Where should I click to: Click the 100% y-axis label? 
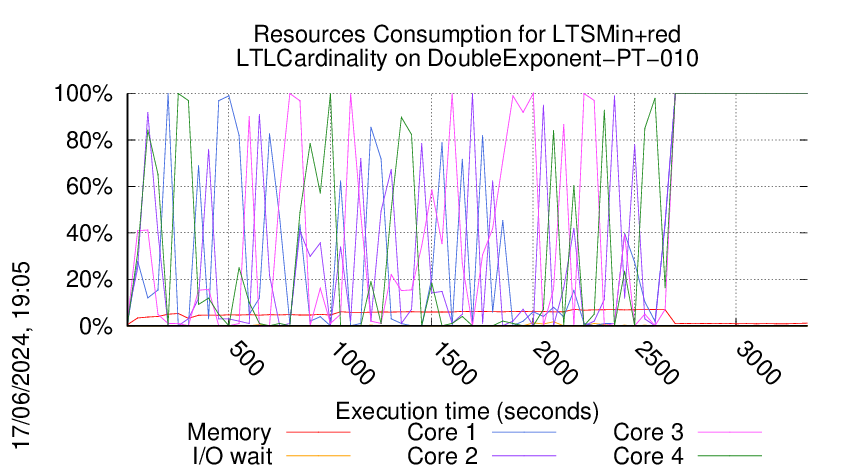click(x=83, y=94)
